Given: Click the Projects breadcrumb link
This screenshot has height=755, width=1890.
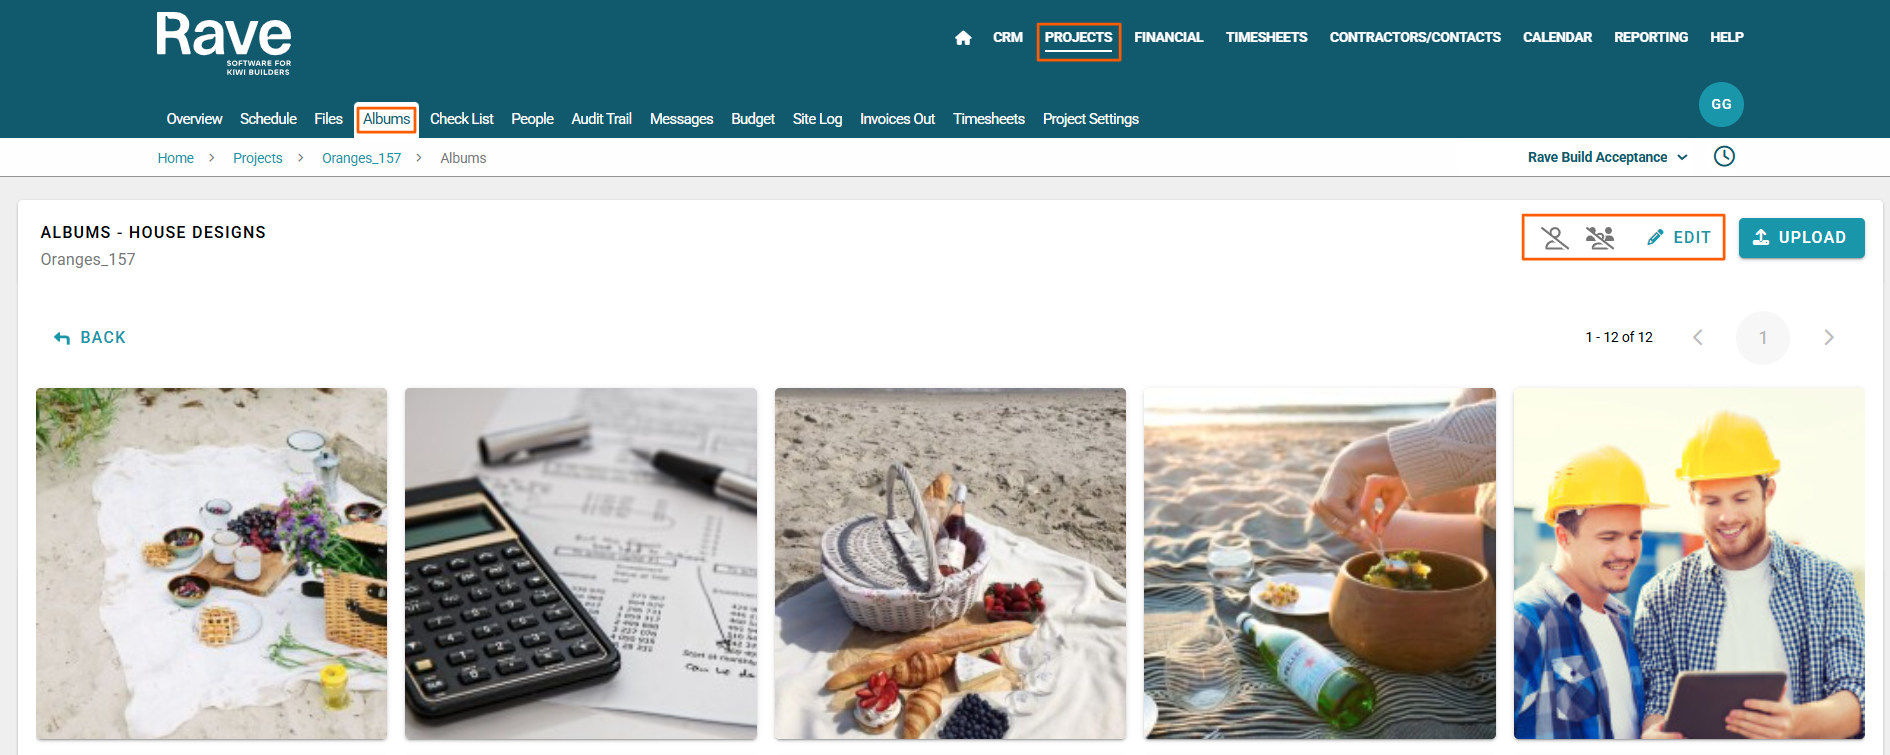Looking at the screenshot, I should pos(257,158).
